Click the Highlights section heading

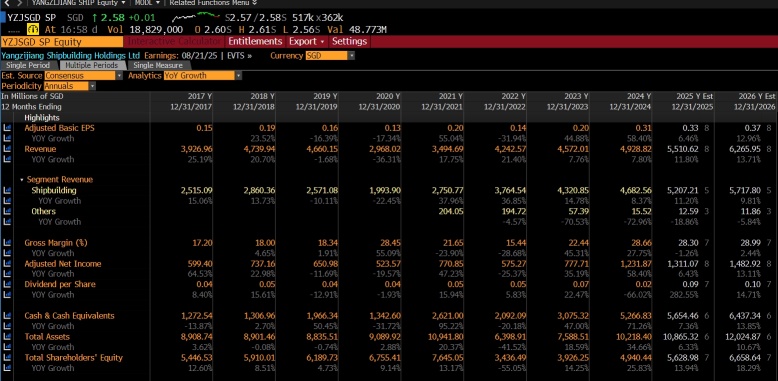(42, 118)
